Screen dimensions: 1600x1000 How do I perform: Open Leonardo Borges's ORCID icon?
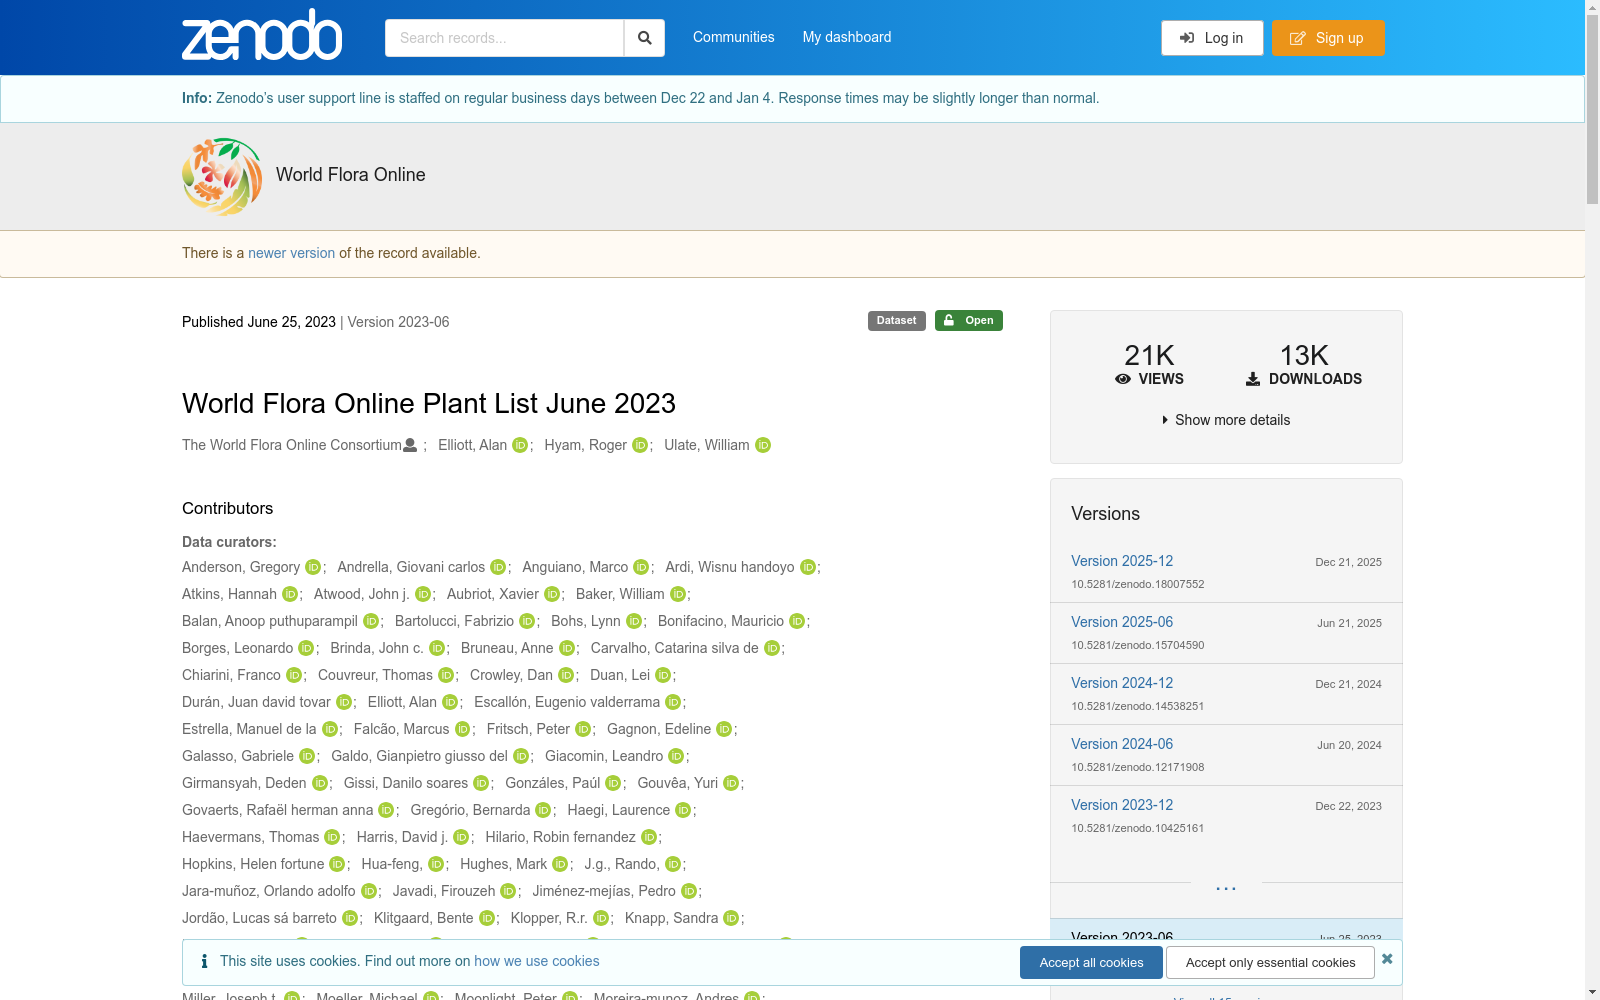306,648
